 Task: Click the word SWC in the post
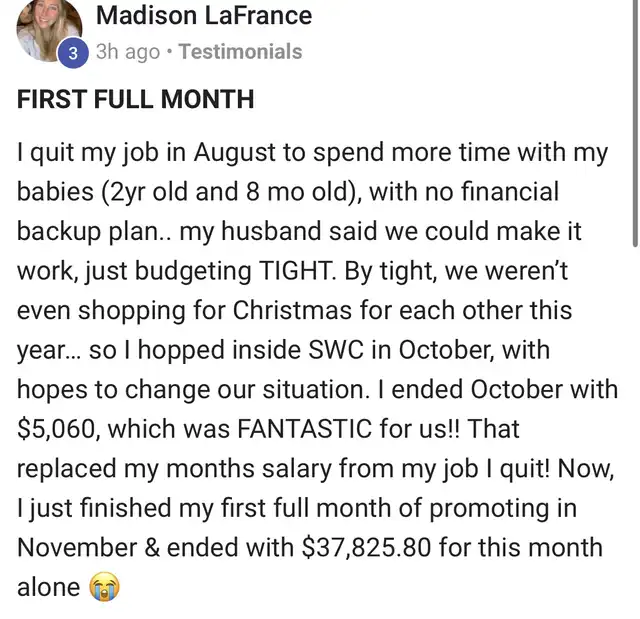point(336,350)
